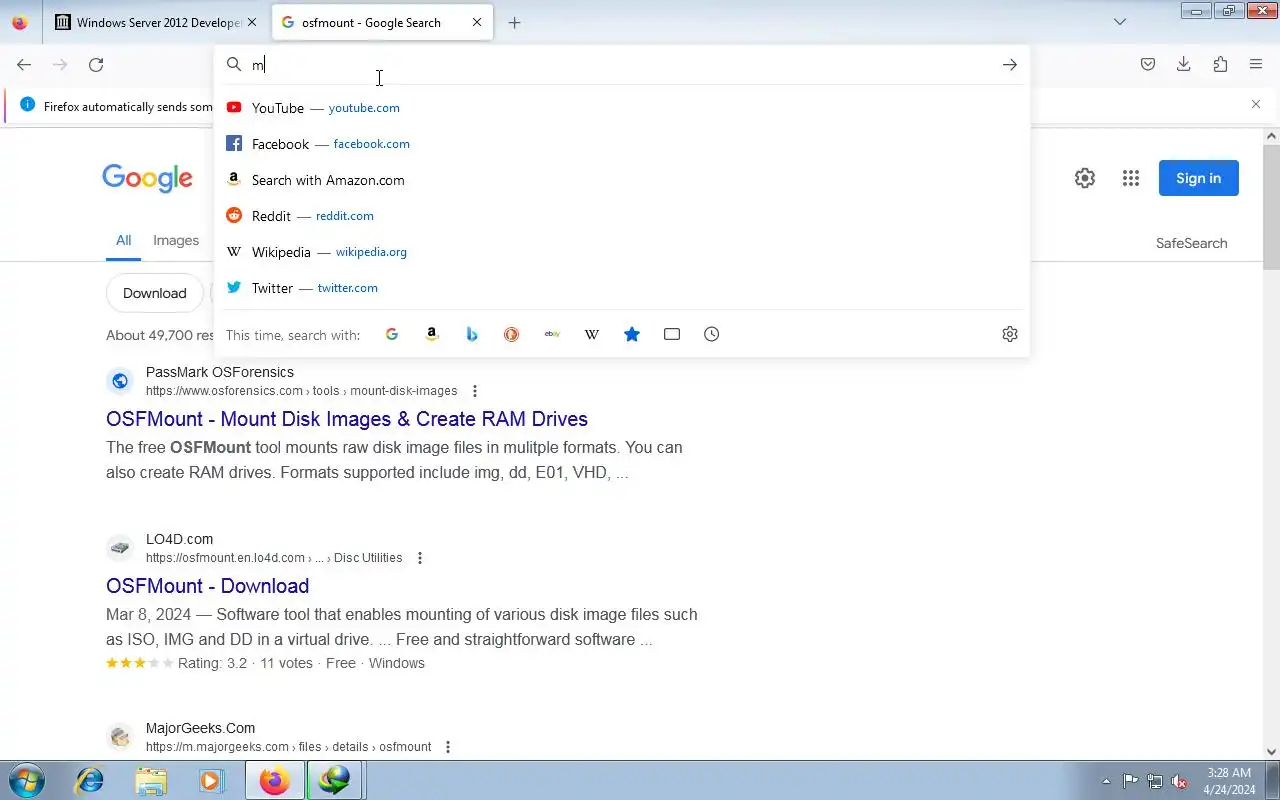Open the Firefox application menu
The image size is (1280, 800).
pos(1256,65)
